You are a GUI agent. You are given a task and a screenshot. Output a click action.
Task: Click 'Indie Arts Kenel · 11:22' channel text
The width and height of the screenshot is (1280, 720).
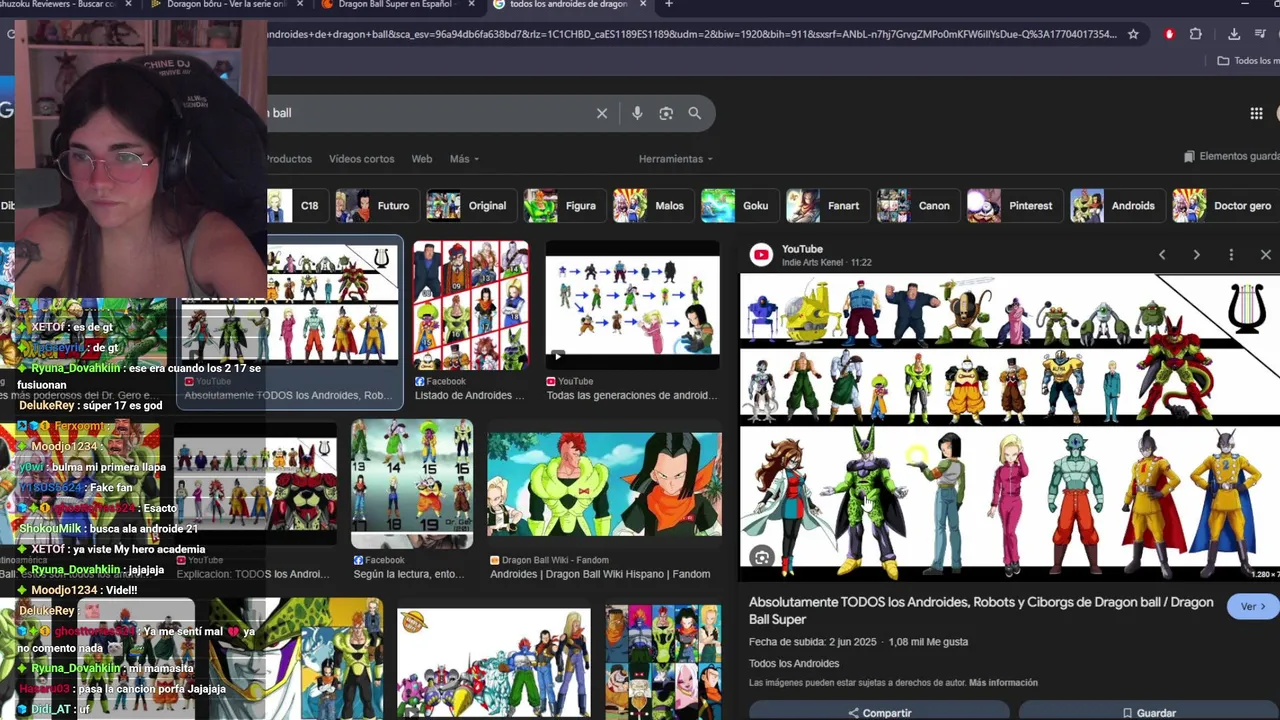[827, 263]
